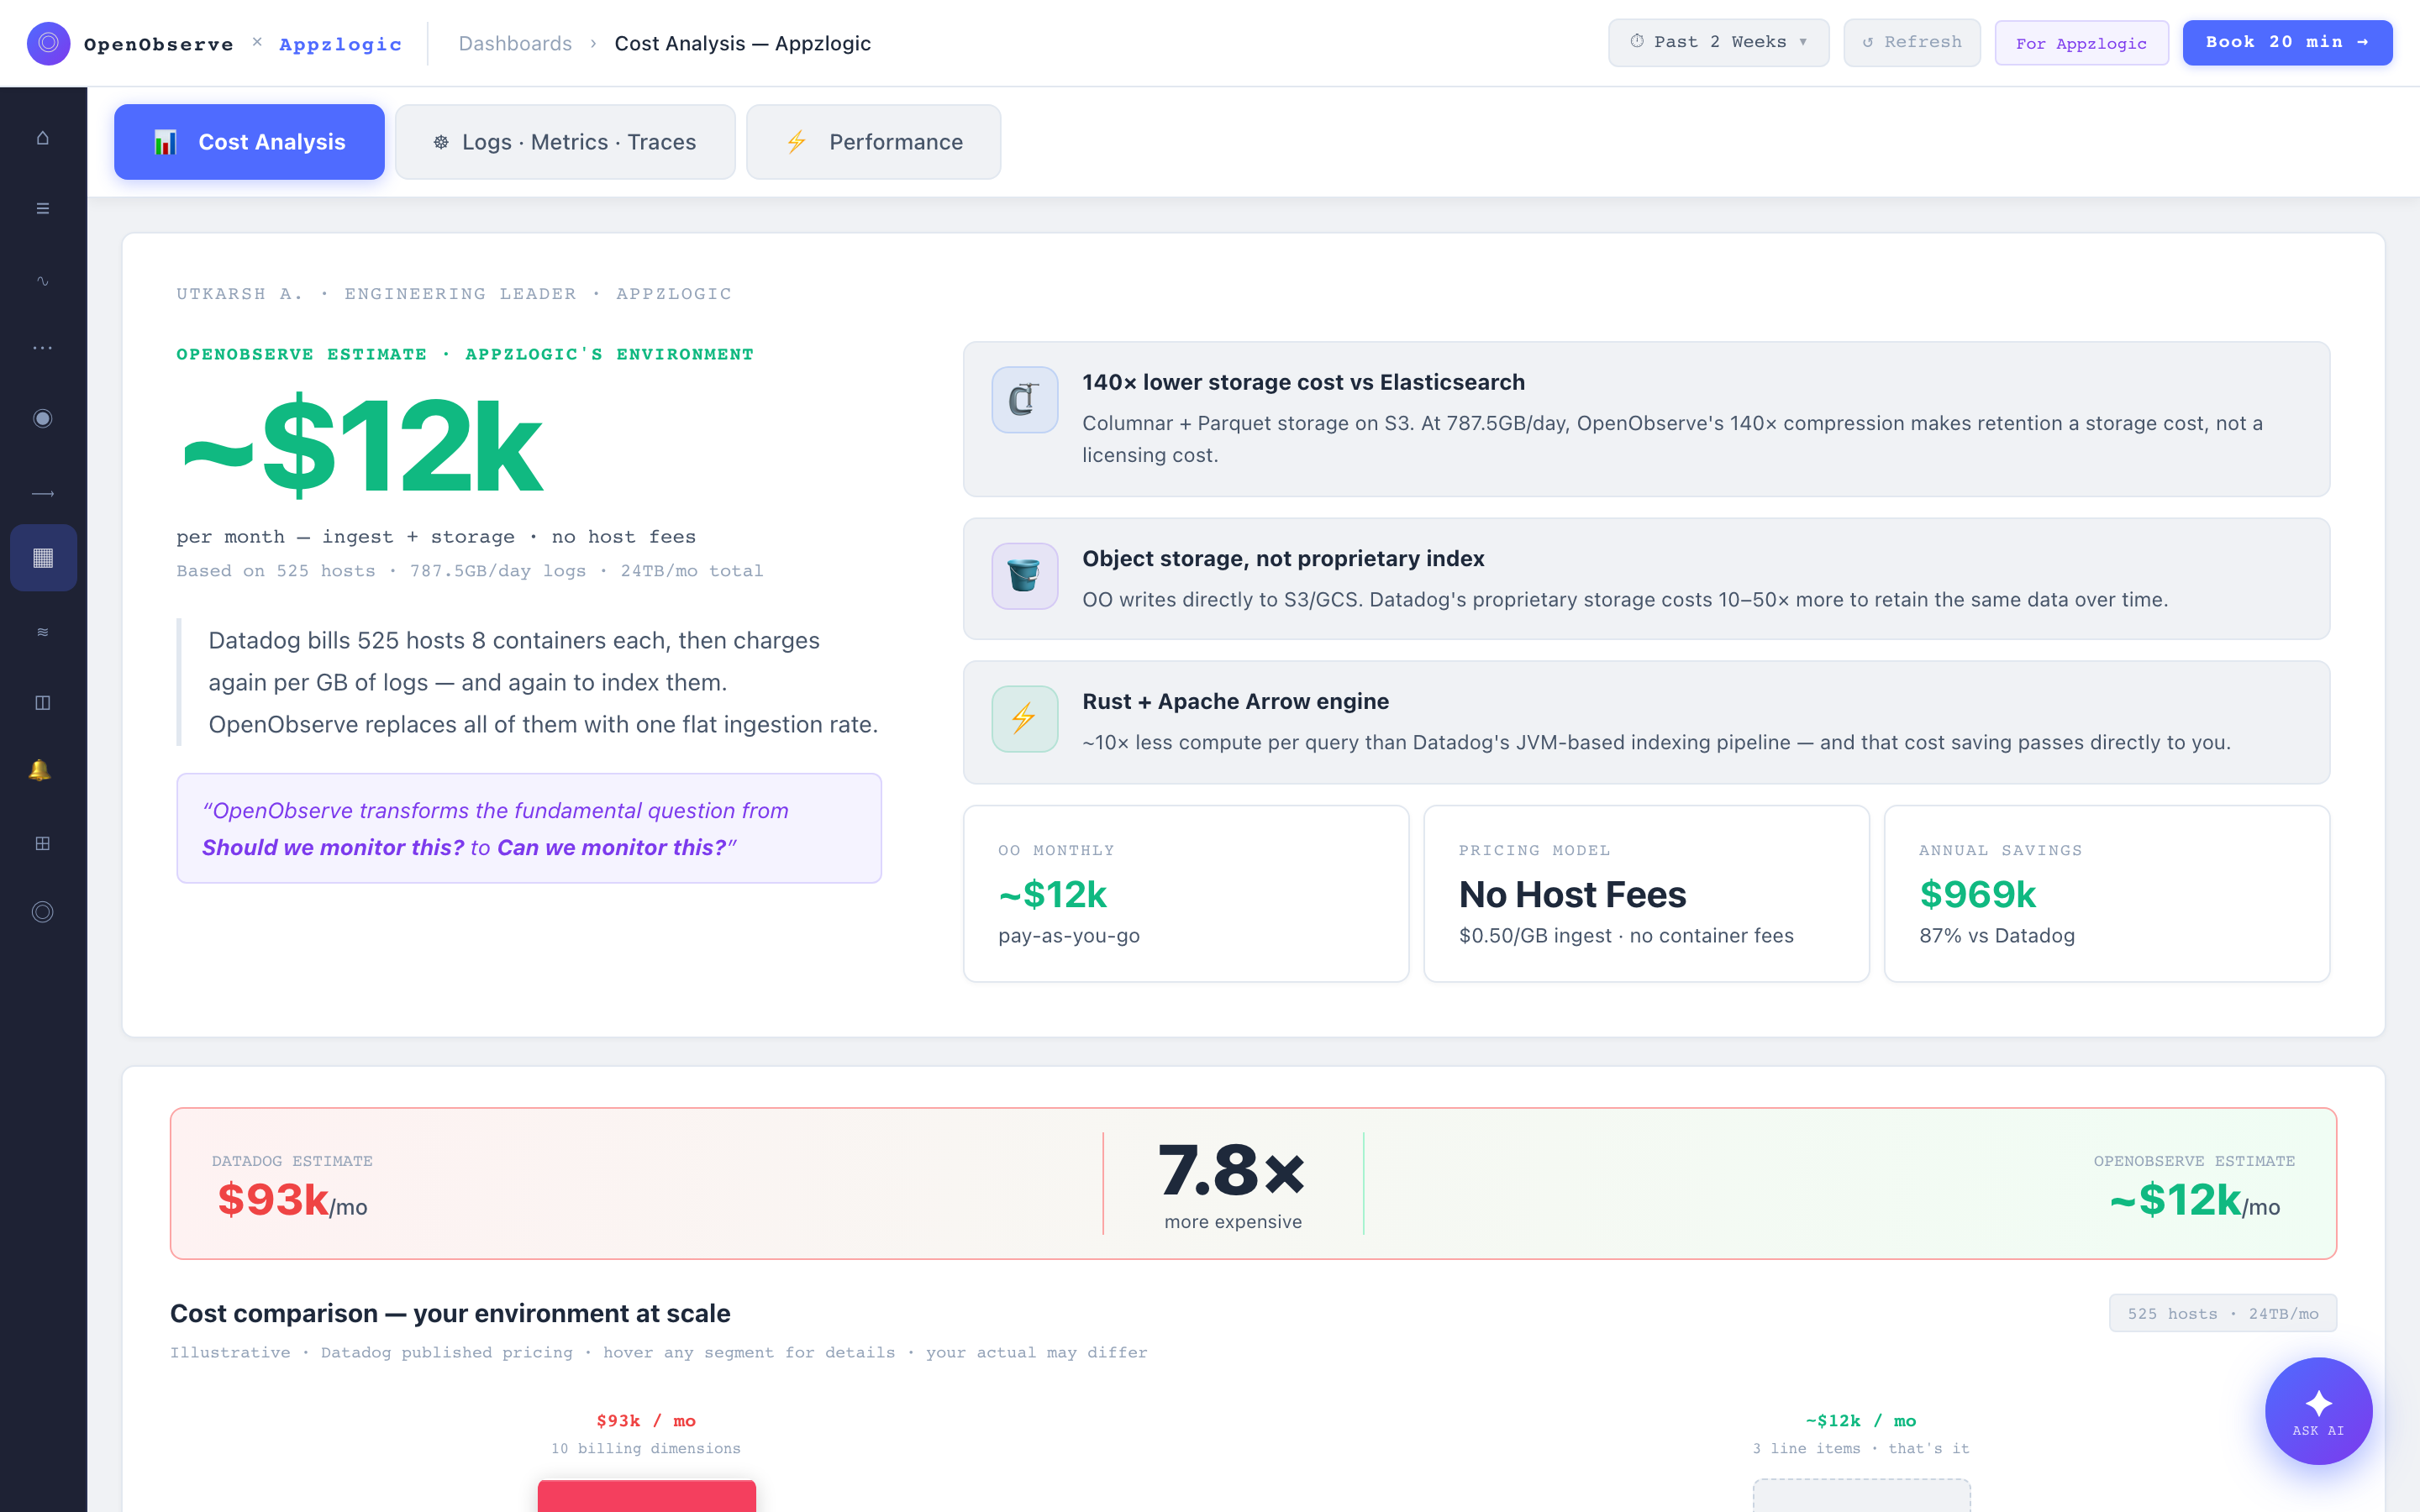Open the three-dots icon in sidebar
Image resolution: width=2420 pixels, height=1512 pixels.
click(43, 348)
